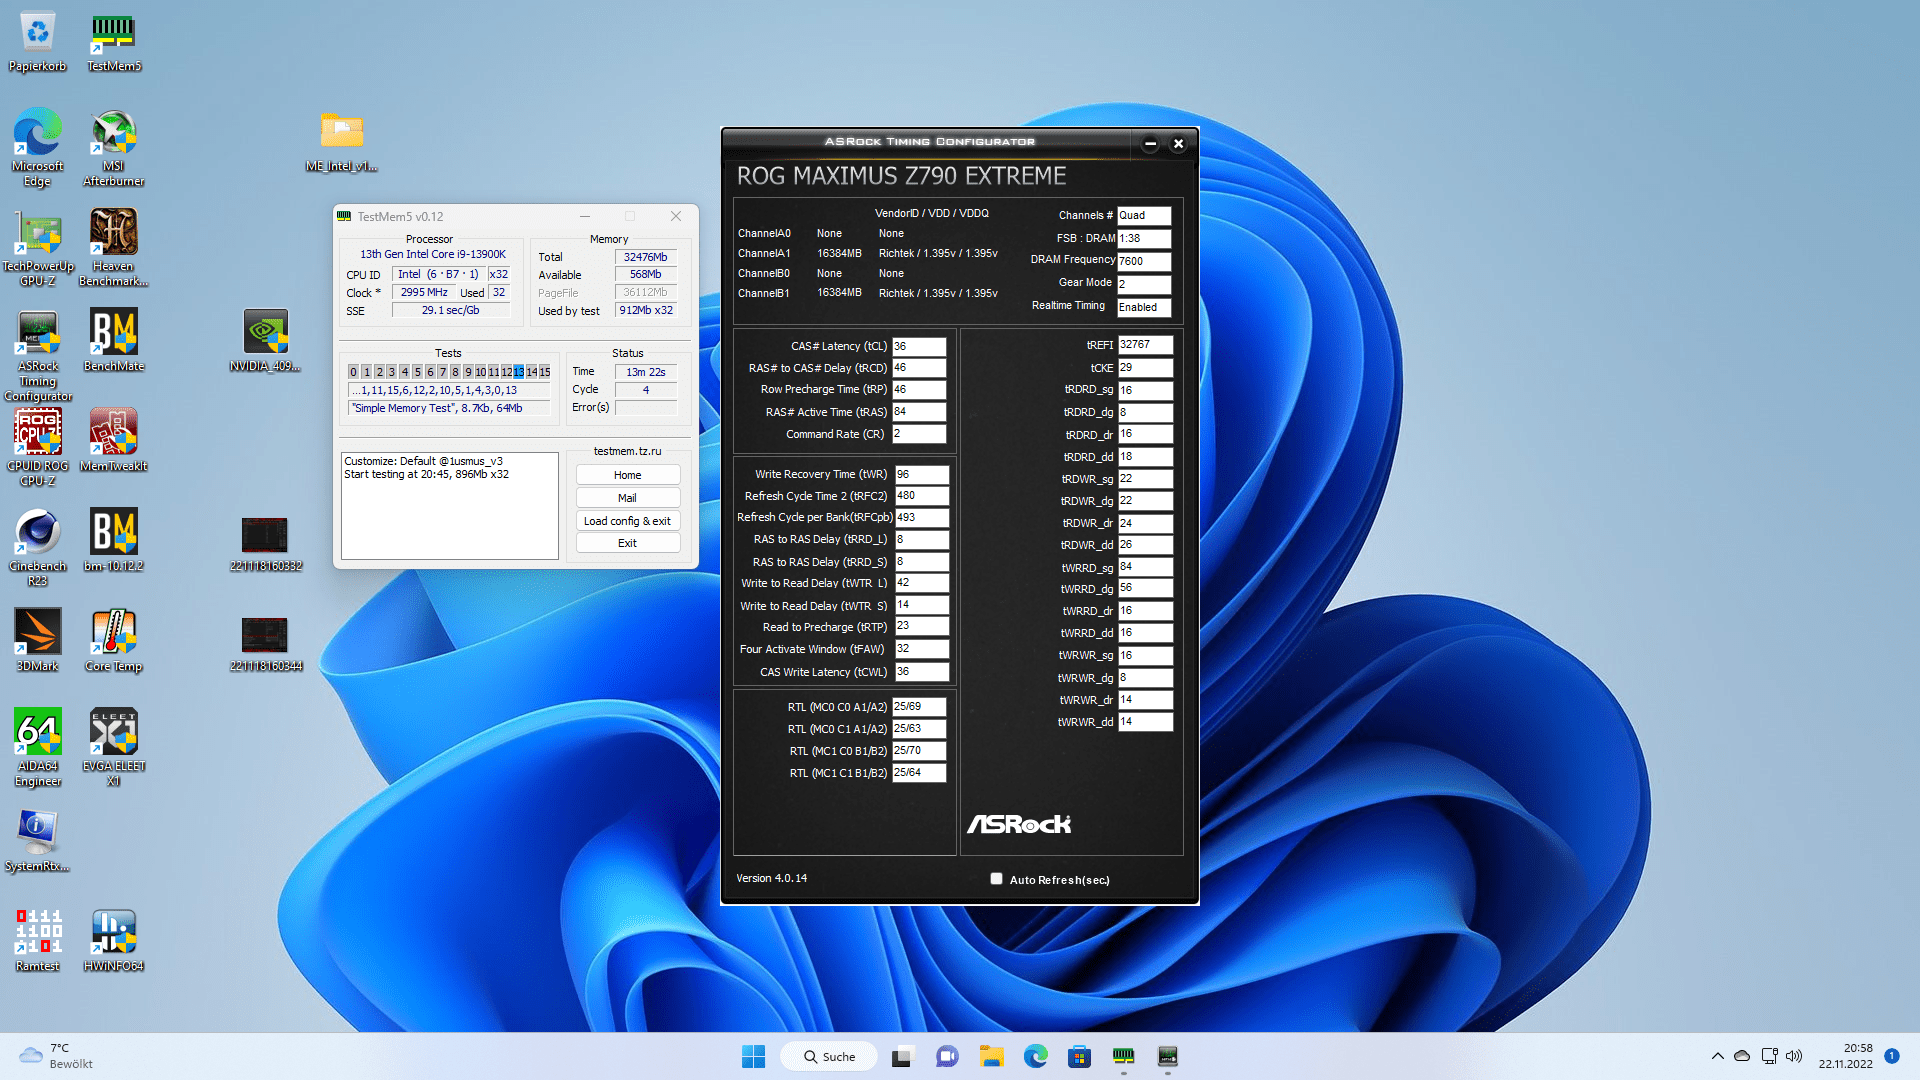Click the Refresh Cycle Time 2 (tRFC2) field
The width and height of the screenshot is (1920, 1080).
tap(920, 496)
